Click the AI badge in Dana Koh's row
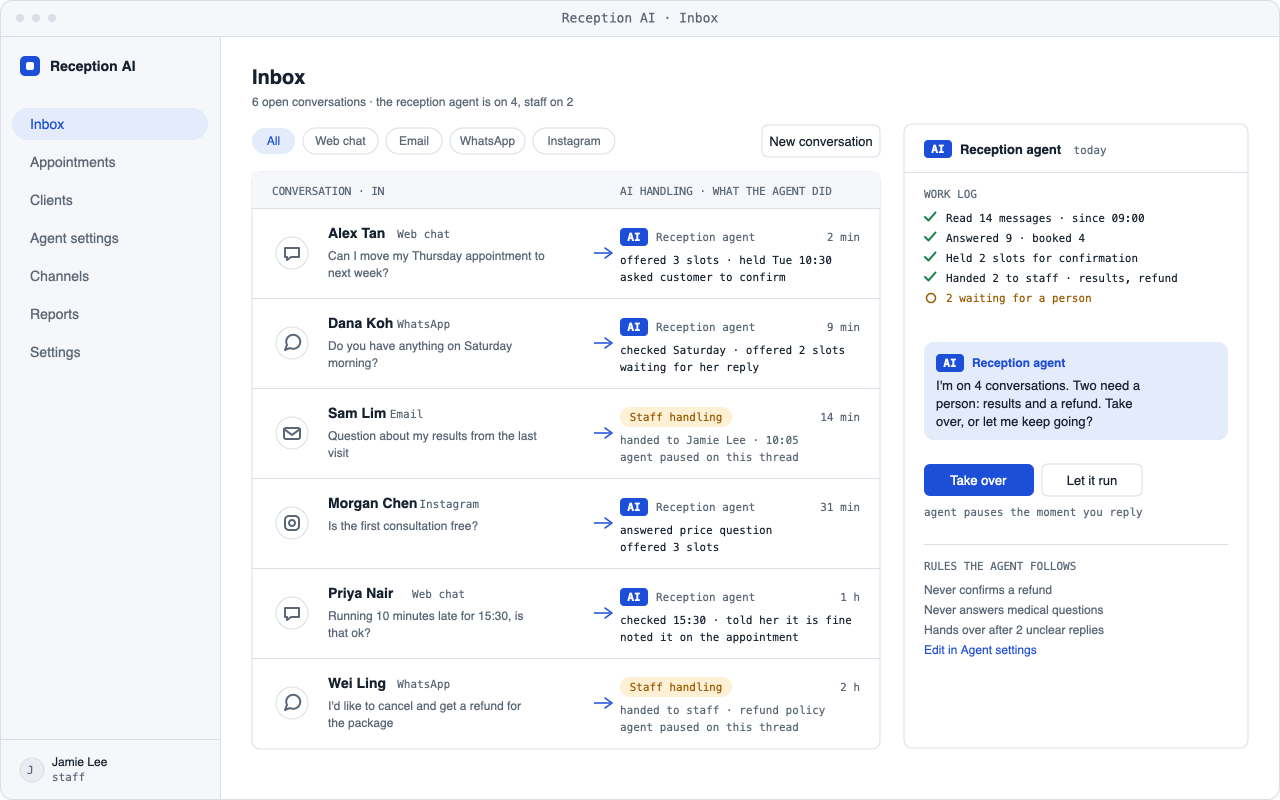 [x=633, y=327]
